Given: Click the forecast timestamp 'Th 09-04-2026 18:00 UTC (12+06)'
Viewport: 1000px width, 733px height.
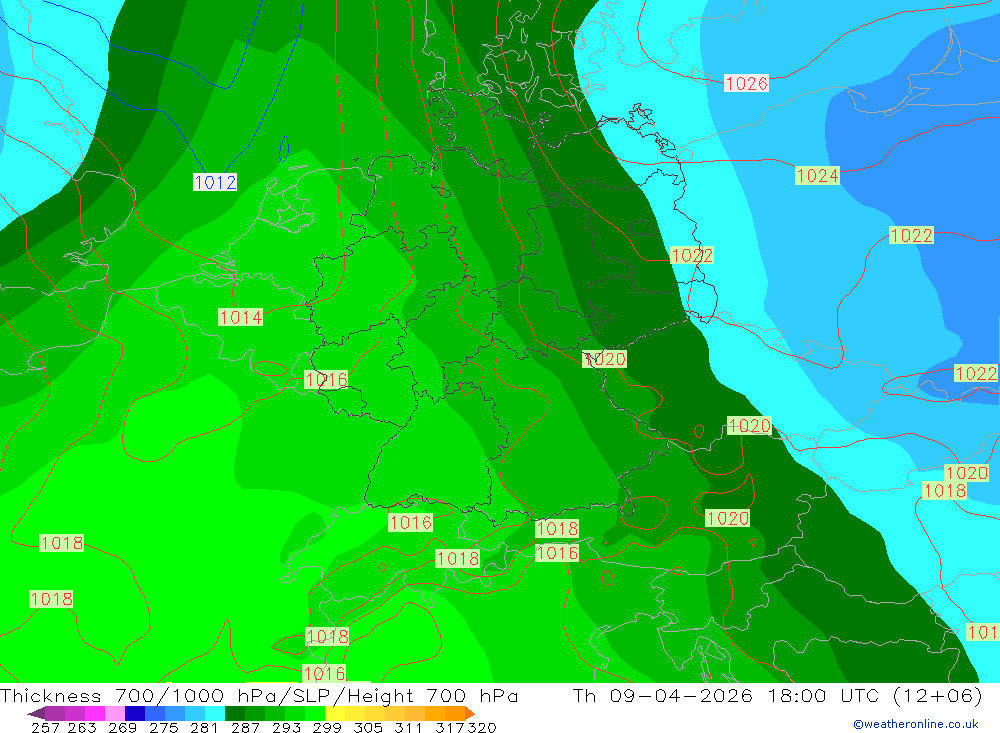Looking at the screenshot, I should coord(777,695).
